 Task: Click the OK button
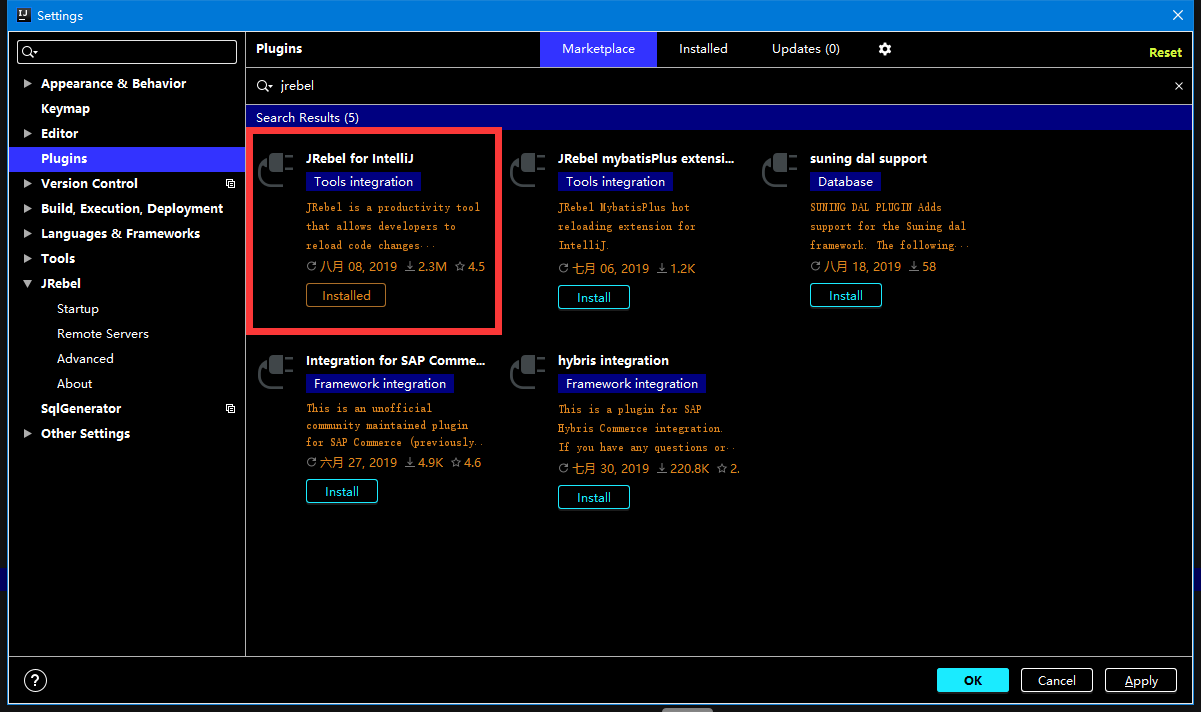(973, 681)
